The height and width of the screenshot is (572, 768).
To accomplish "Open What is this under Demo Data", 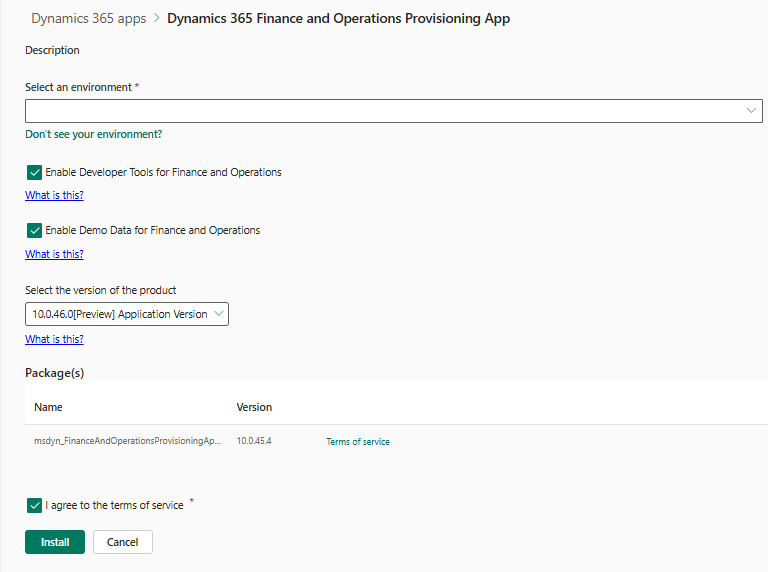I will pyautogui.click(x=54, y=254).
